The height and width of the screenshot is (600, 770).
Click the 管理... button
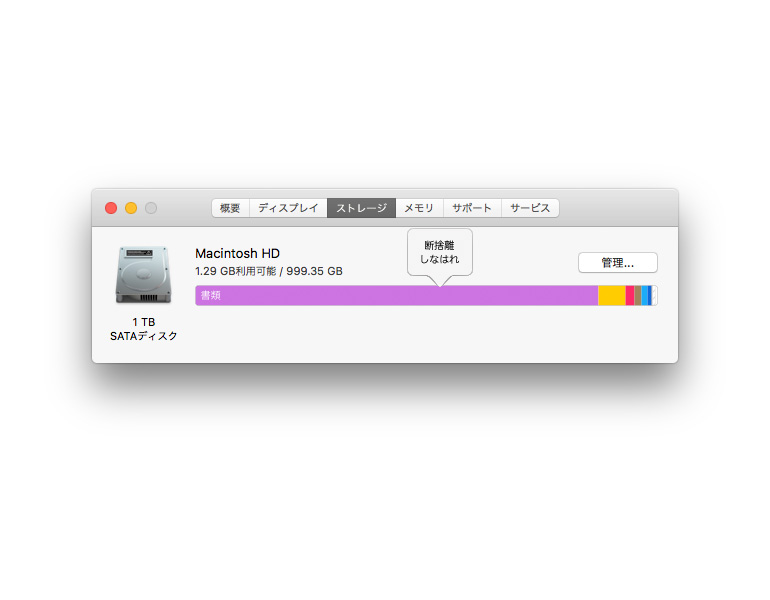[x=618, y=263]
